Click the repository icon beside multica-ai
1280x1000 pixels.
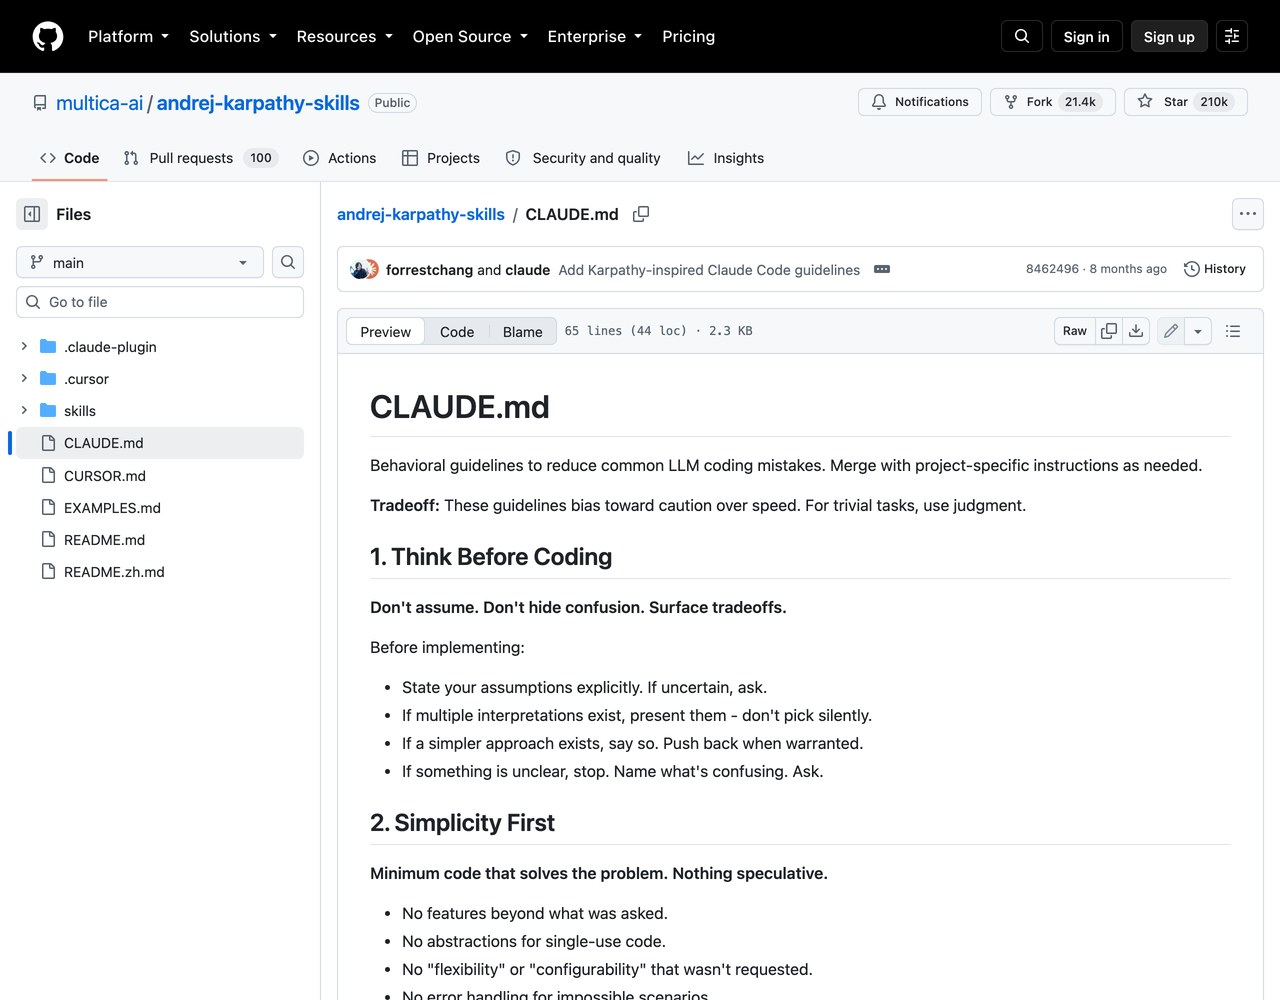(x=40, y=103)
